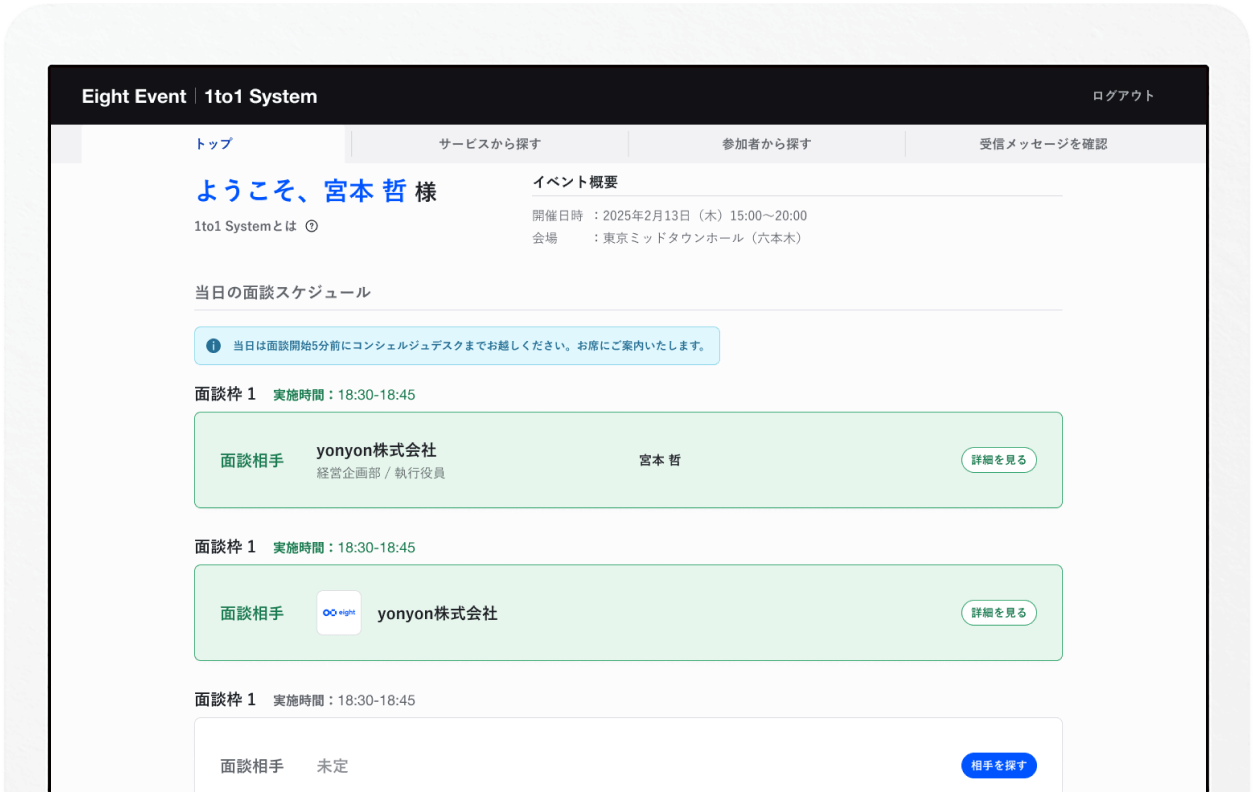Click the name 宮本 哲 in first card
The image size is (1254, 792).
click(x=660, y=461)
